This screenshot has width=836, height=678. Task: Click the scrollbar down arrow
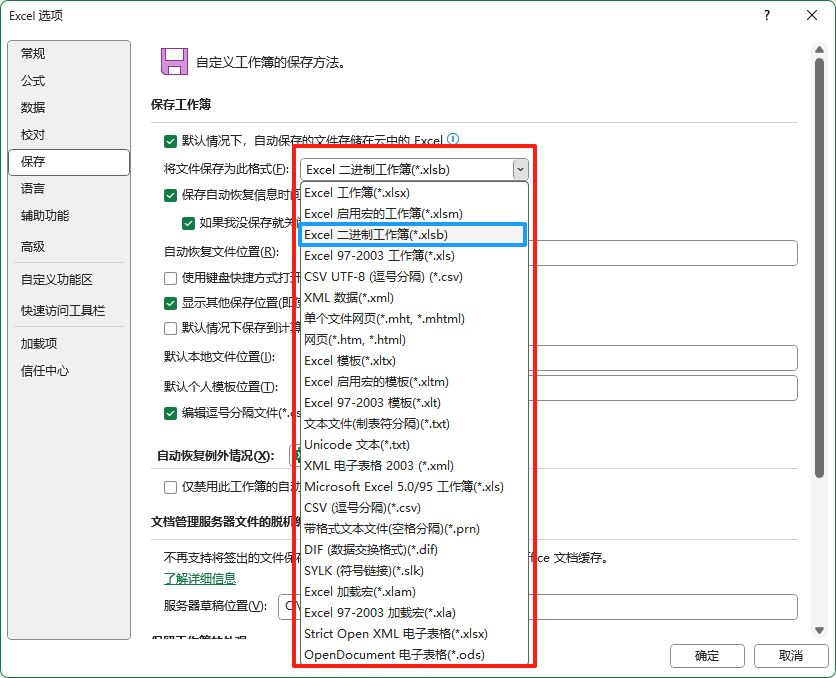(819, 631)
